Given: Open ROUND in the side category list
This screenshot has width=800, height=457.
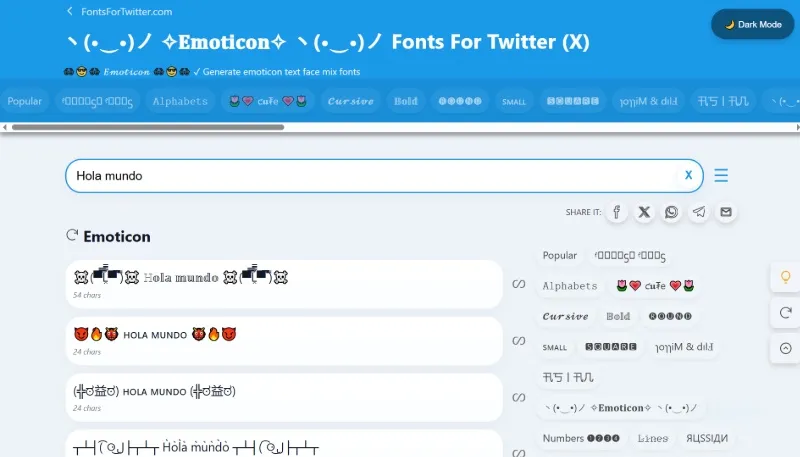Looking at the screenshot, I should coord(670,316).
